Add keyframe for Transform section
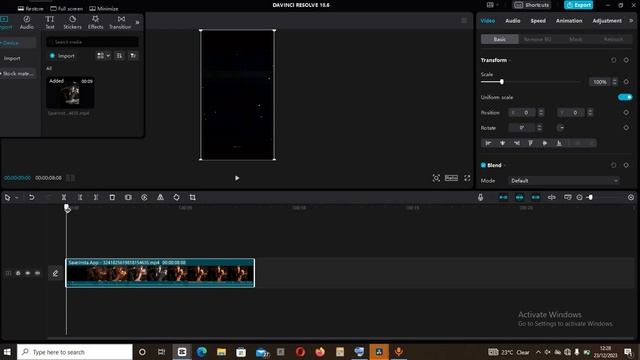 coord(626,60)
